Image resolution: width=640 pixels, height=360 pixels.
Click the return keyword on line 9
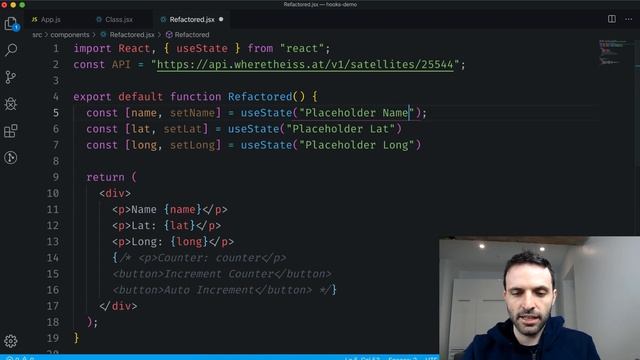click(x=105, y=177)
